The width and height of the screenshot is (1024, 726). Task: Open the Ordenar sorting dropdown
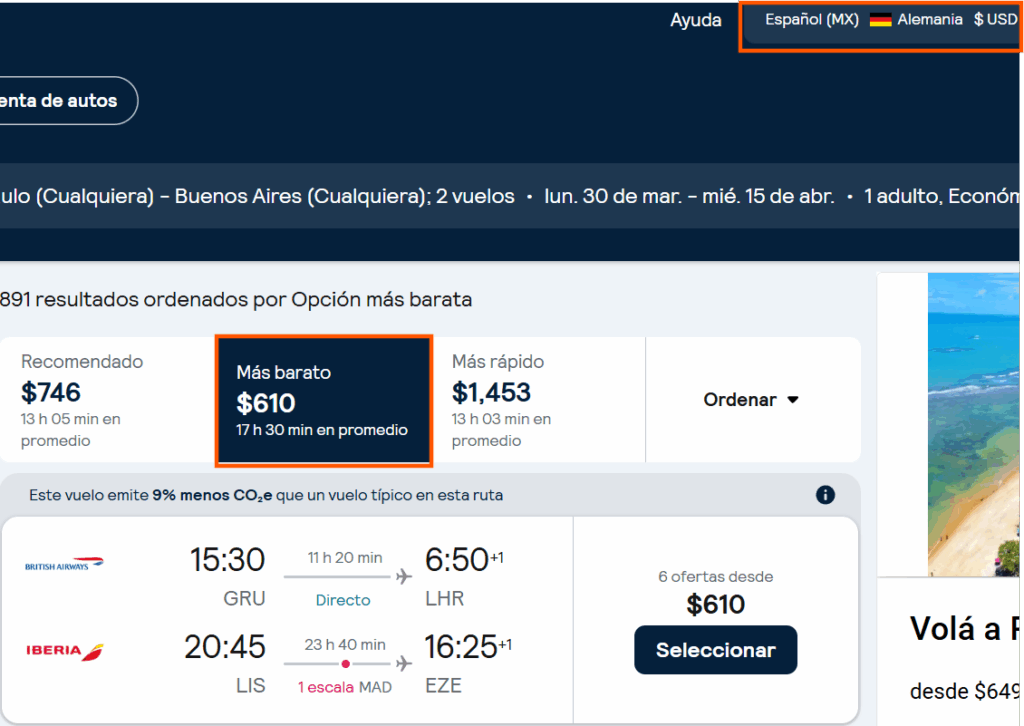tap(751, 400)
